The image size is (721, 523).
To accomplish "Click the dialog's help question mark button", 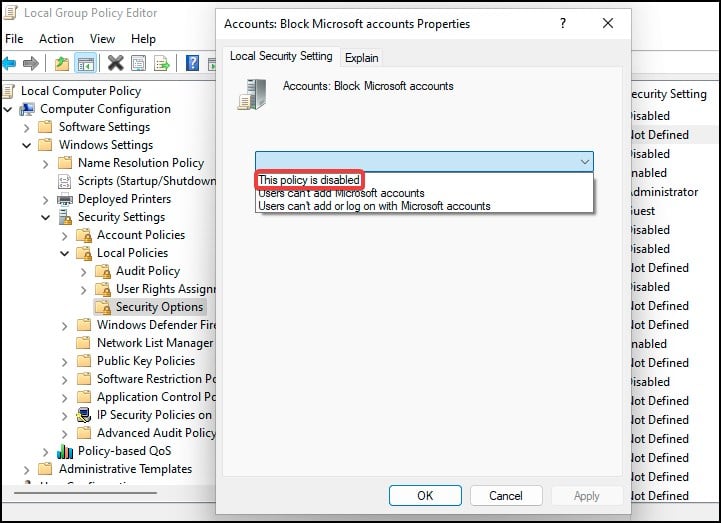I will click(x=563, y=23).
